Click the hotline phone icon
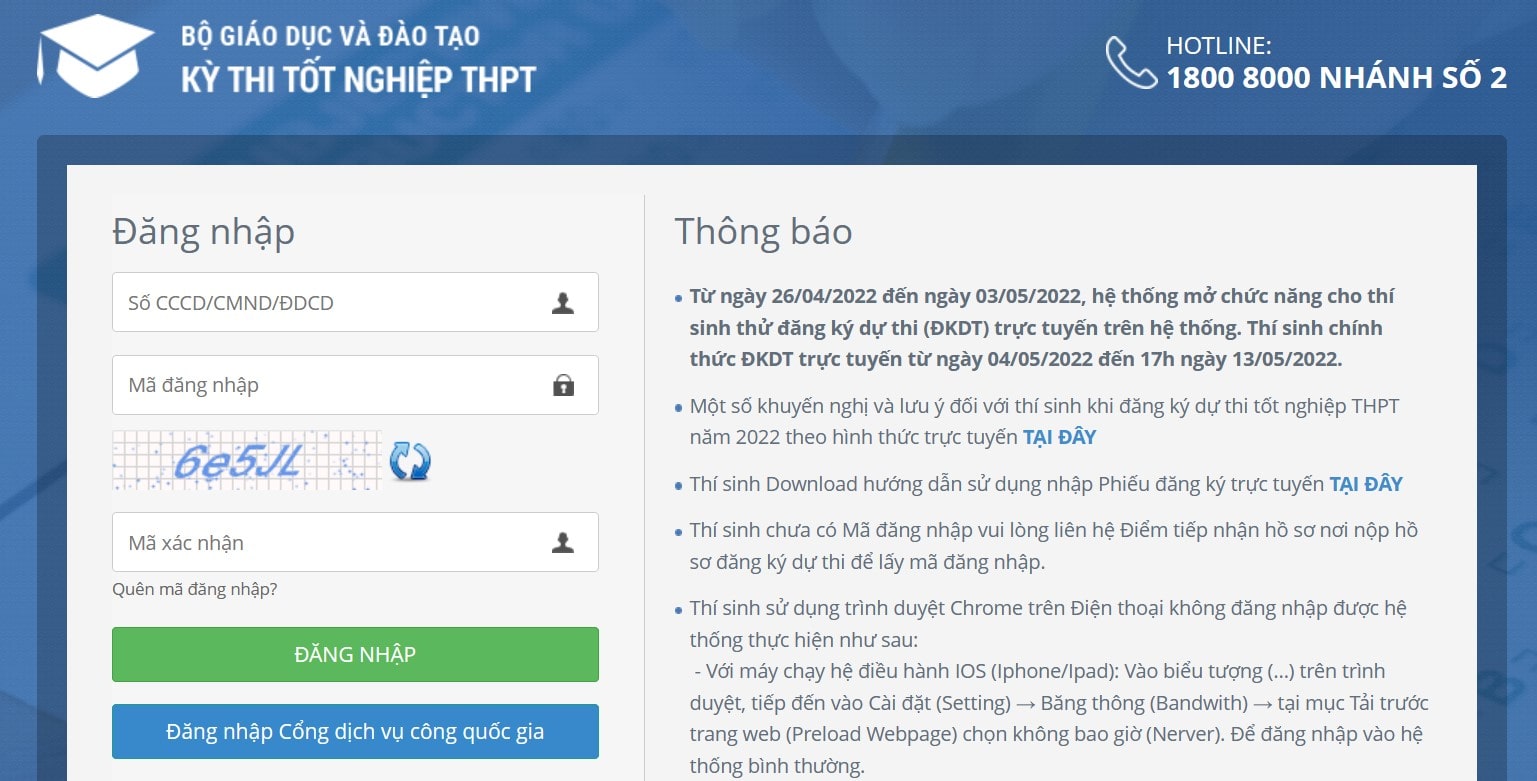The width and height of the screenshot is (1537, 781). pos(1131,62)
